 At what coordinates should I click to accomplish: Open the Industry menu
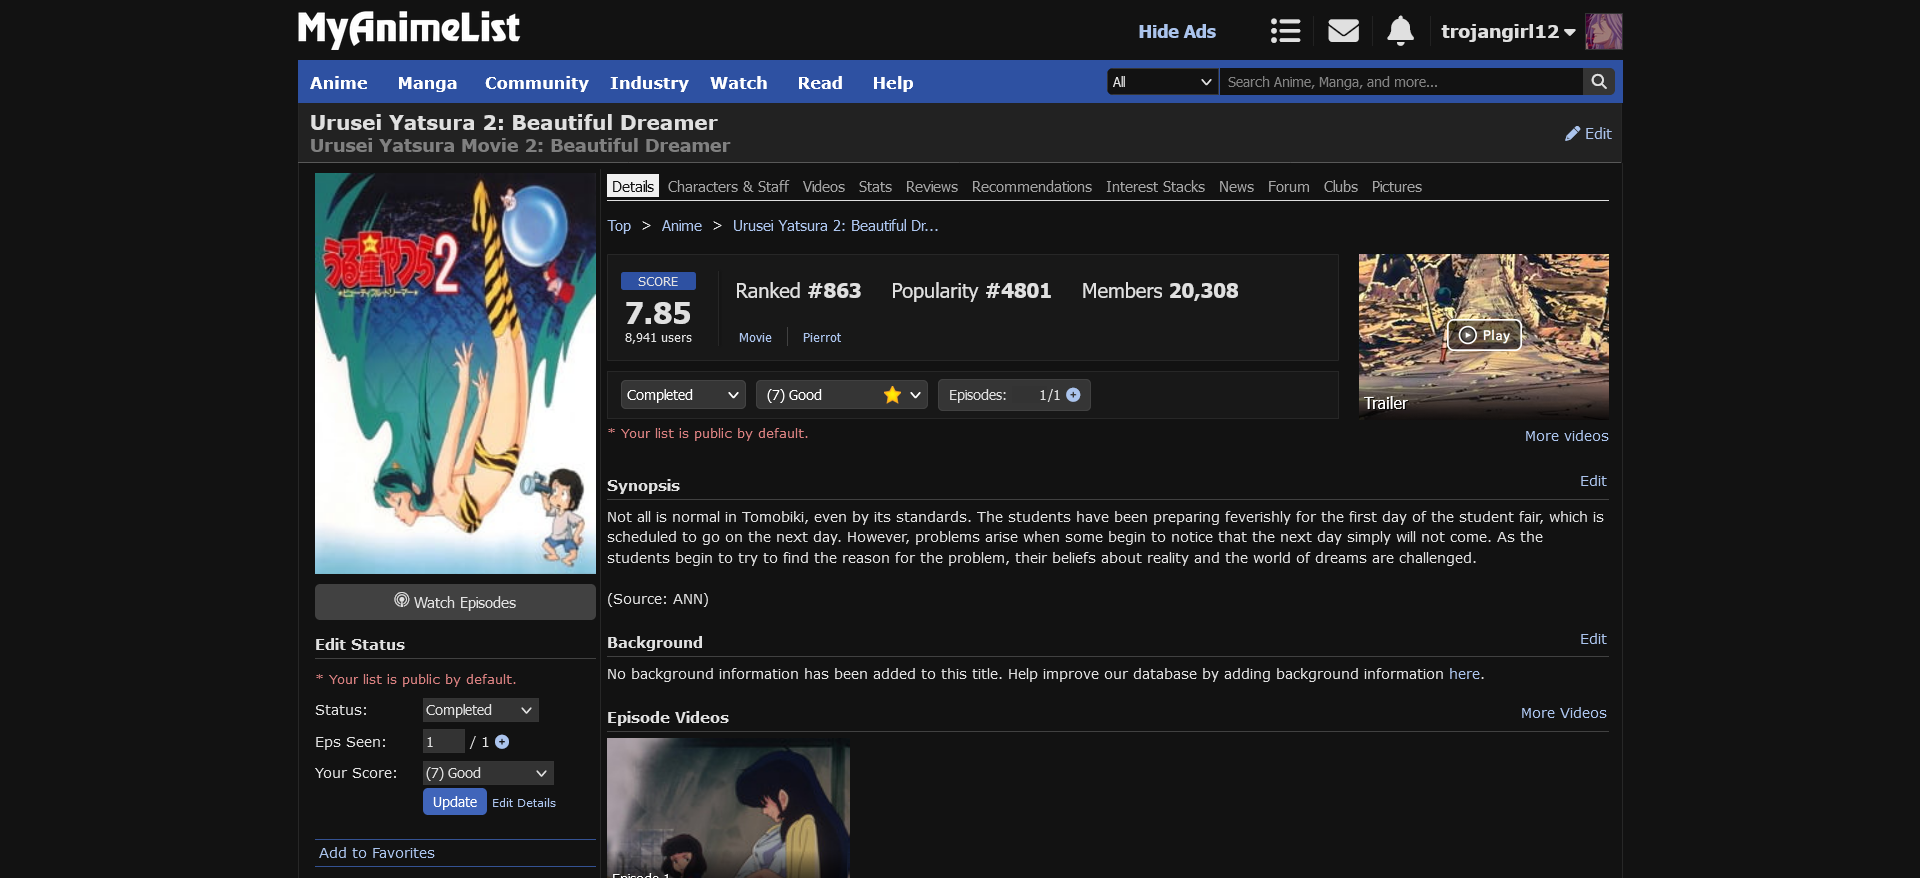click(649, 83)
